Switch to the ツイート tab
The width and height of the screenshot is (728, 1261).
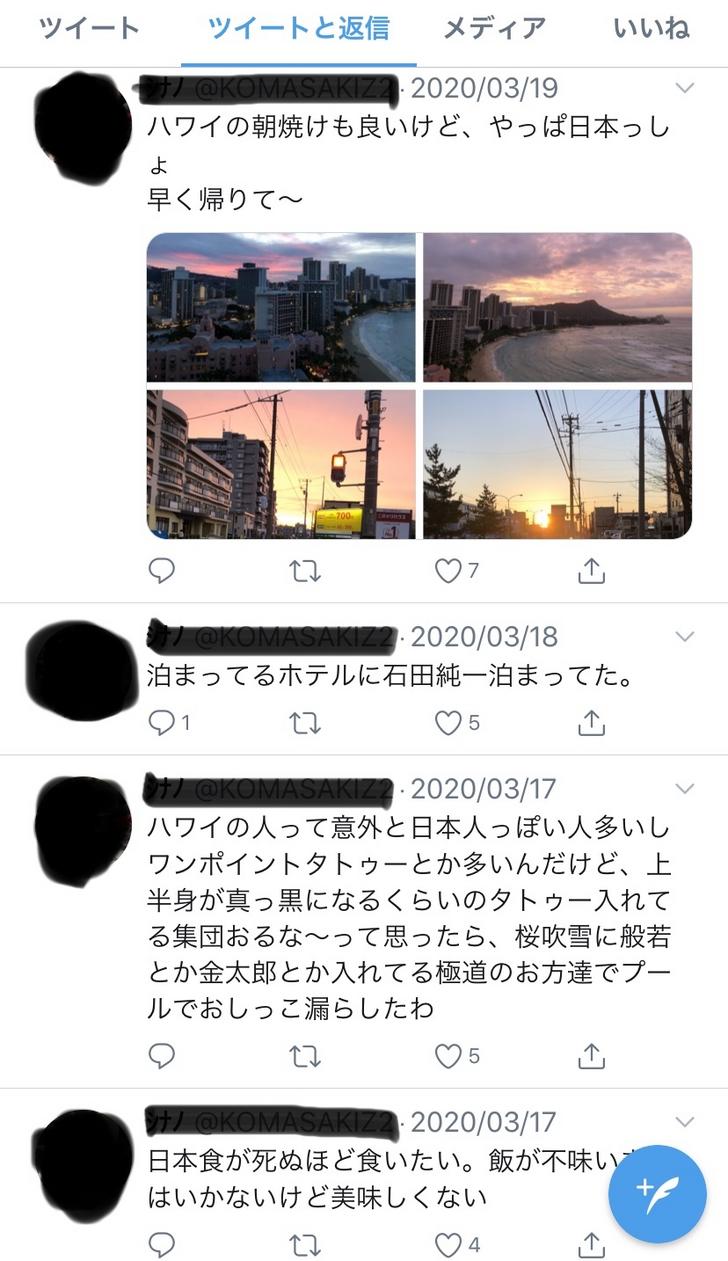click(90, 28)
